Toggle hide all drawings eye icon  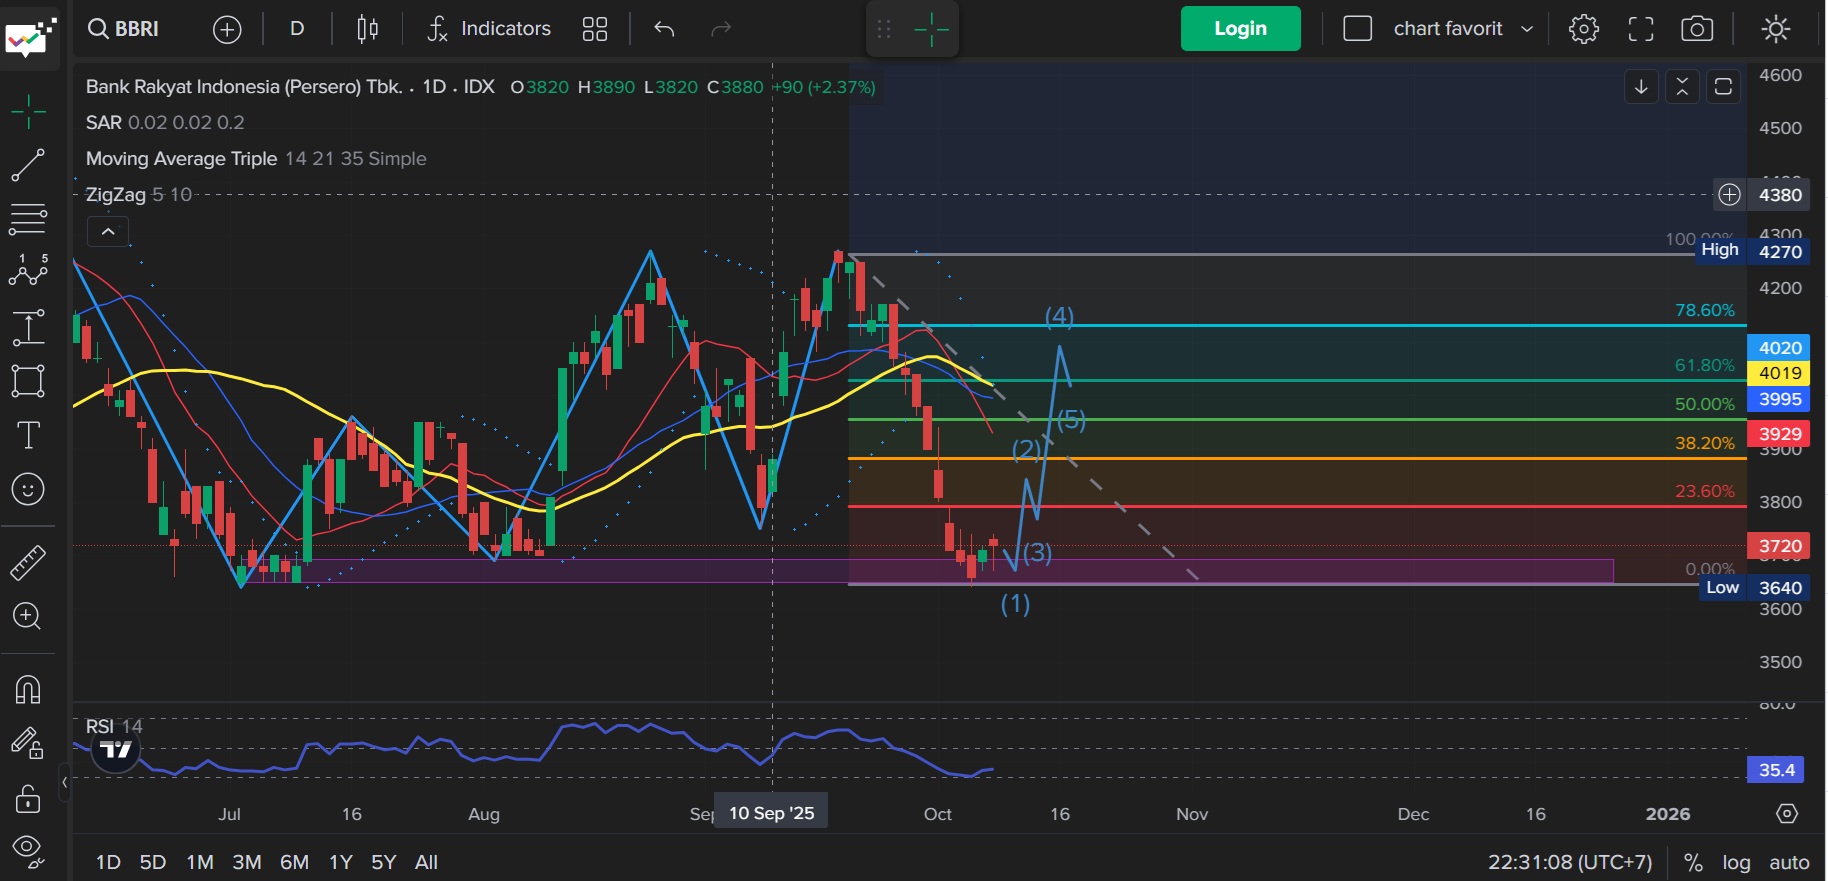28,850
